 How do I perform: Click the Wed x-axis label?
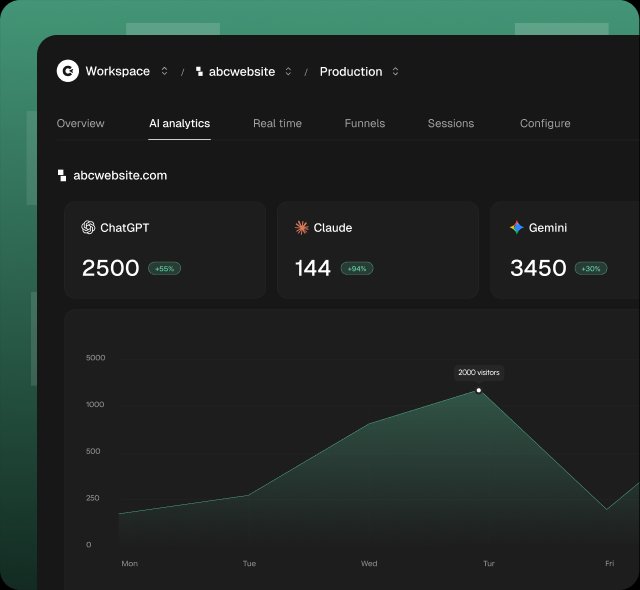point(369,563)
